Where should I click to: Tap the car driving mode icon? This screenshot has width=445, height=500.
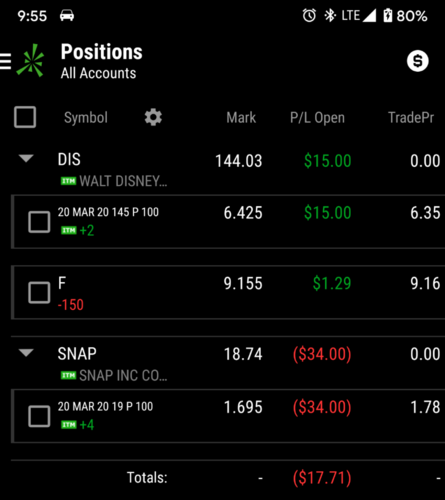pyautogui.click(x=67, y=16)
